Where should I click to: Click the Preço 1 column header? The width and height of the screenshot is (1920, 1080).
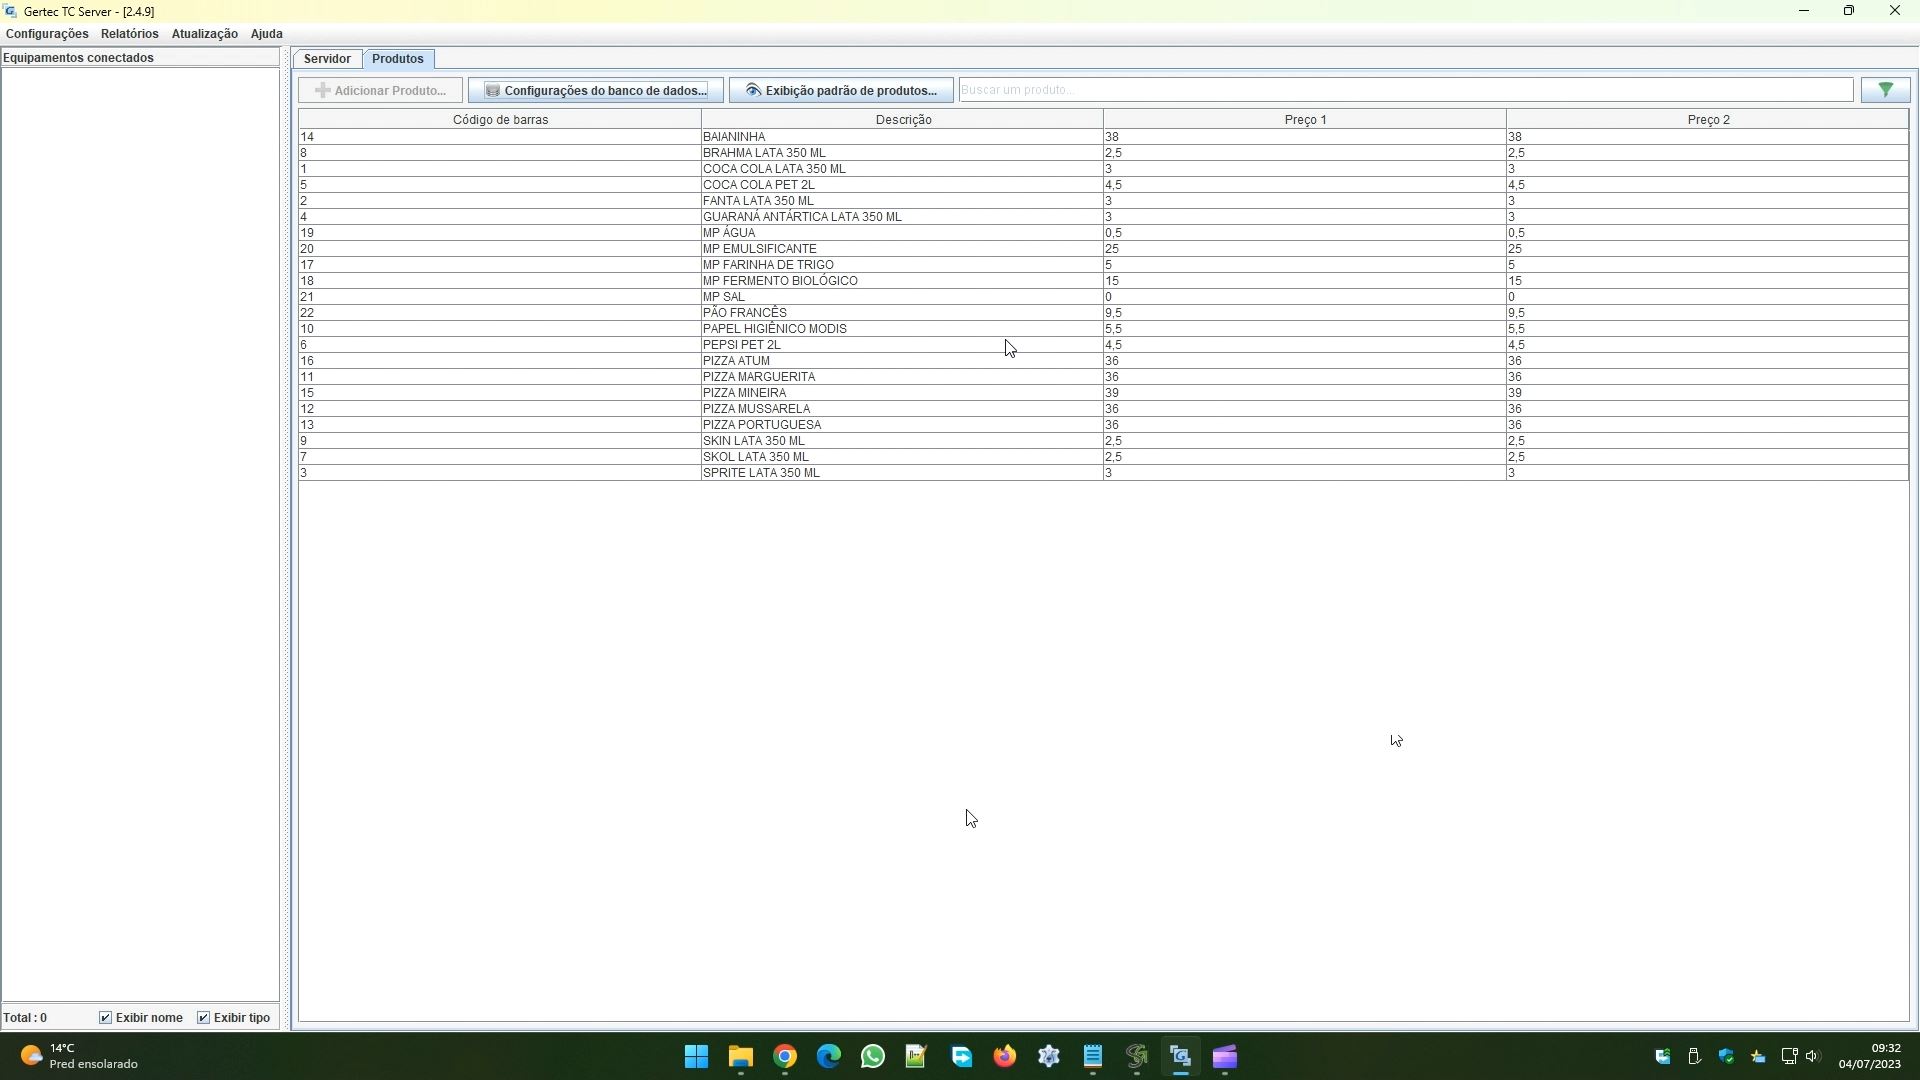pos(1305,120)
